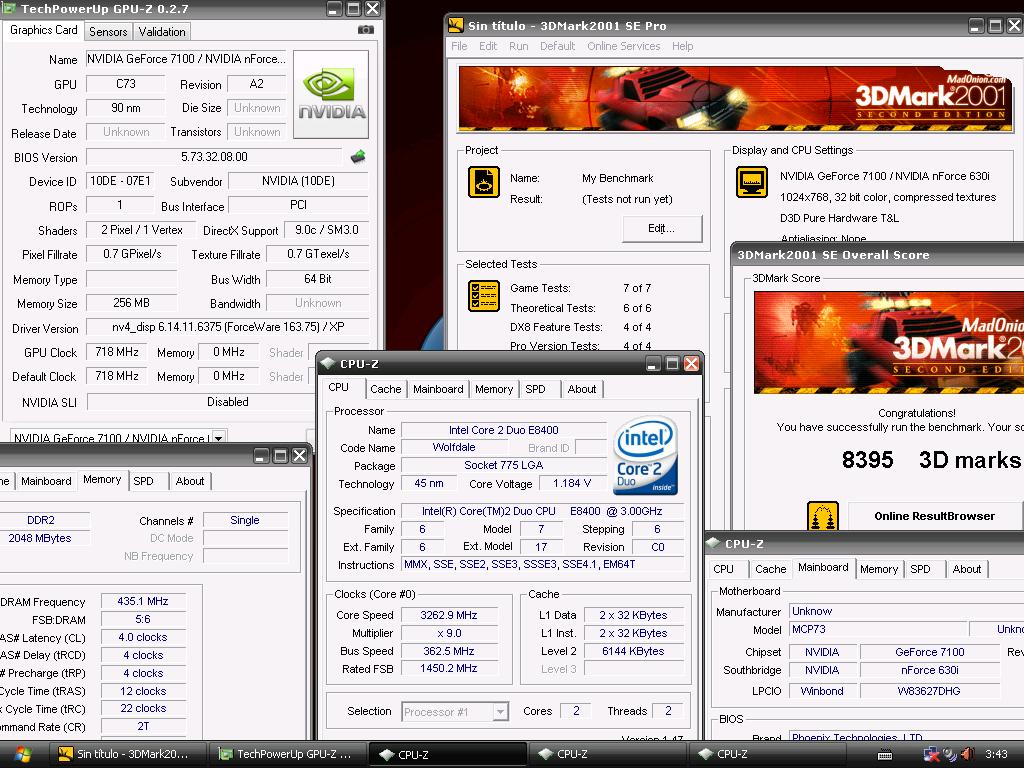The image size is (1024, 768).
Task: Switch to the Sensors tab in GPU-Z
Action: [x=108, y=31]
